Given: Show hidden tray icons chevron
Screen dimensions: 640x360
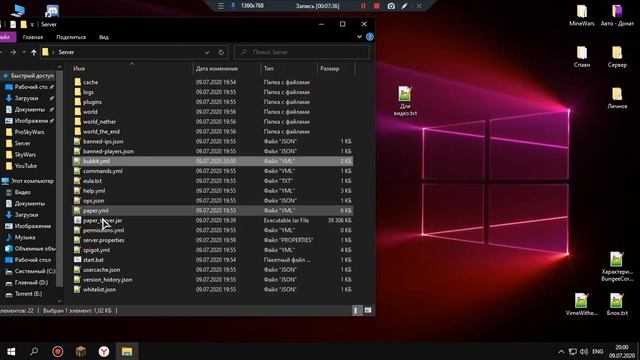Looking at the screenshot, I should pyautogui.click(x=561, y=351).
